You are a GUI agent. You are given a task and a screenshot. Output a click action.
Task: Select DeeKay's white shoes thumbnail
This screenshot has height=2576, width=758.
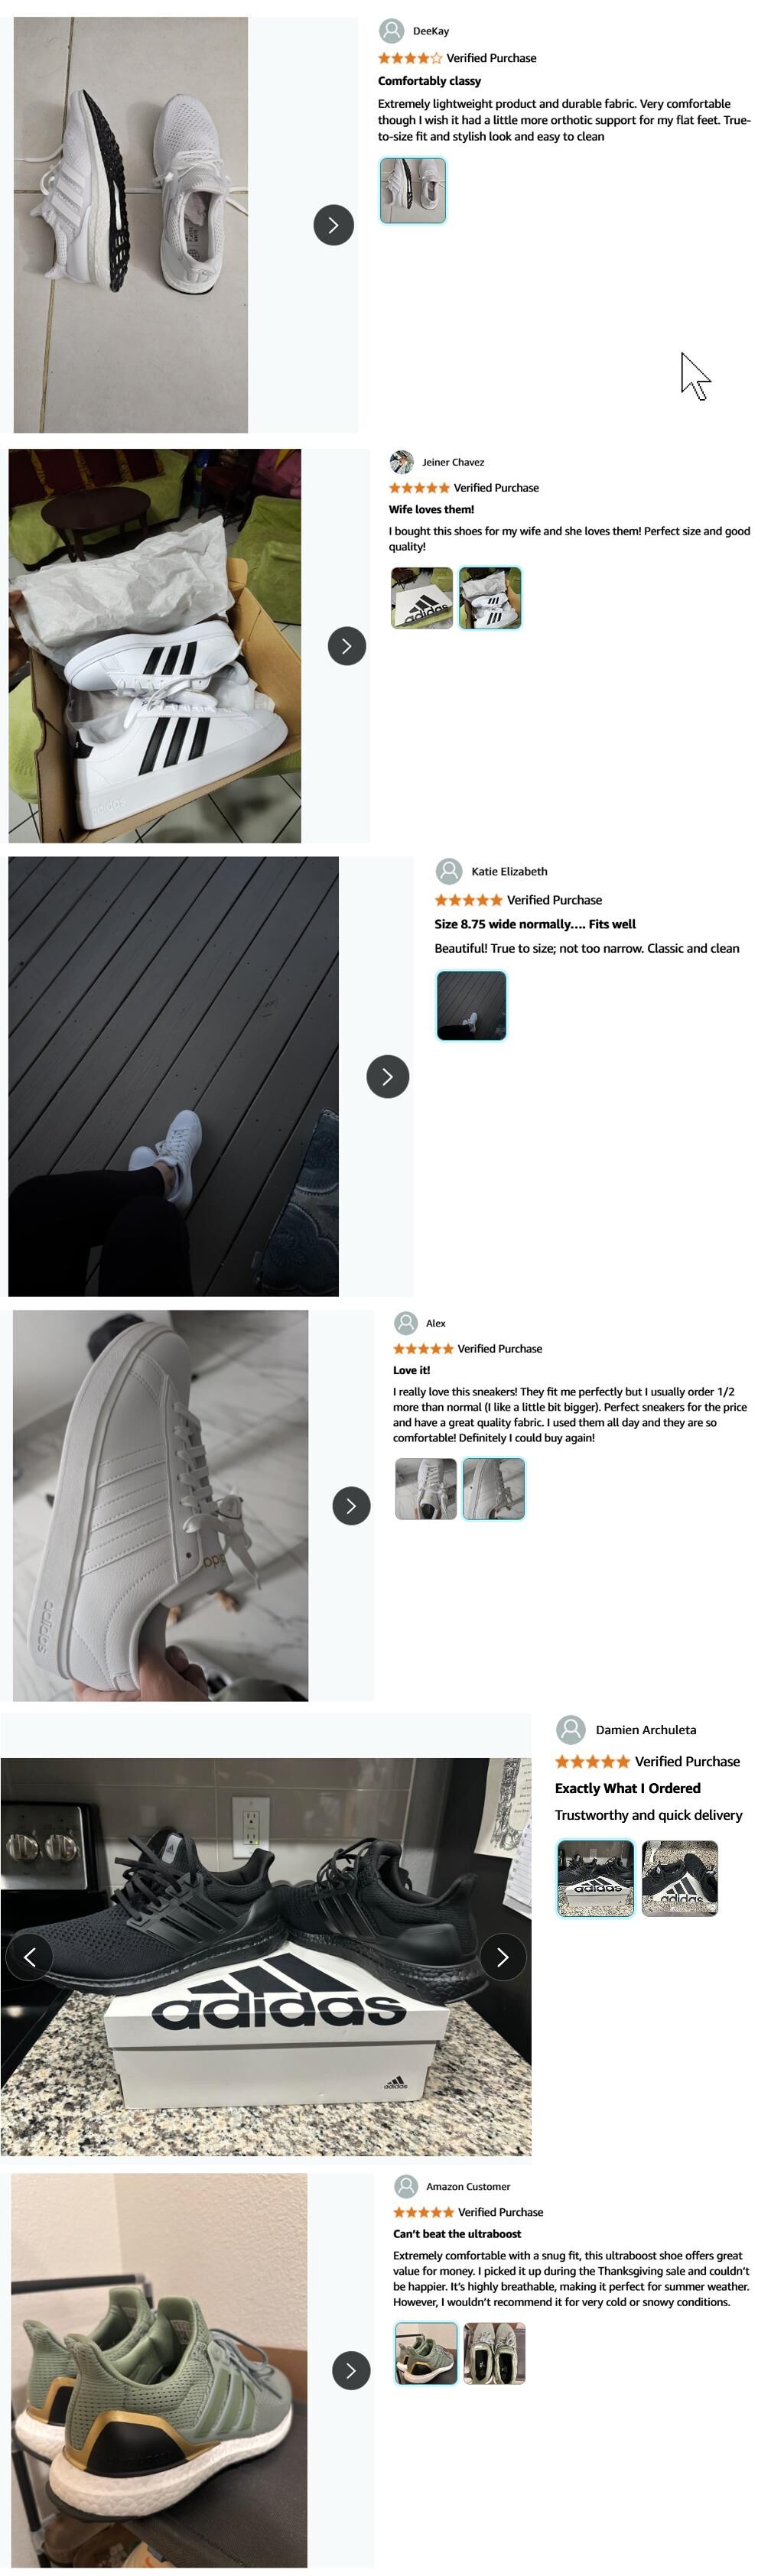[412, 190]
